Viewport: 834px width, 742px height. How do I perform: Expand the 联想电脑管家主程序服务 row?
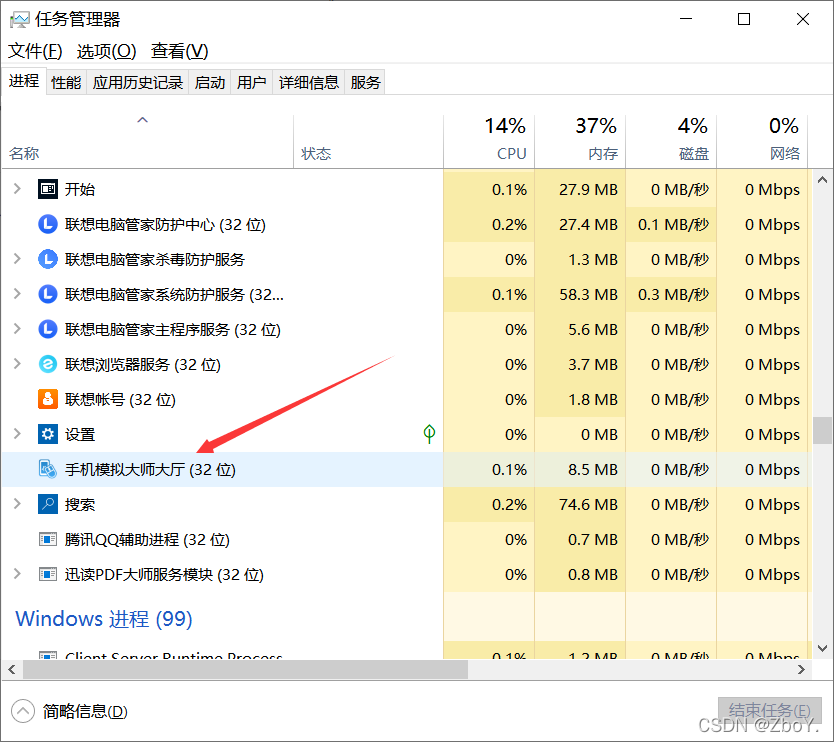[17, 329]
